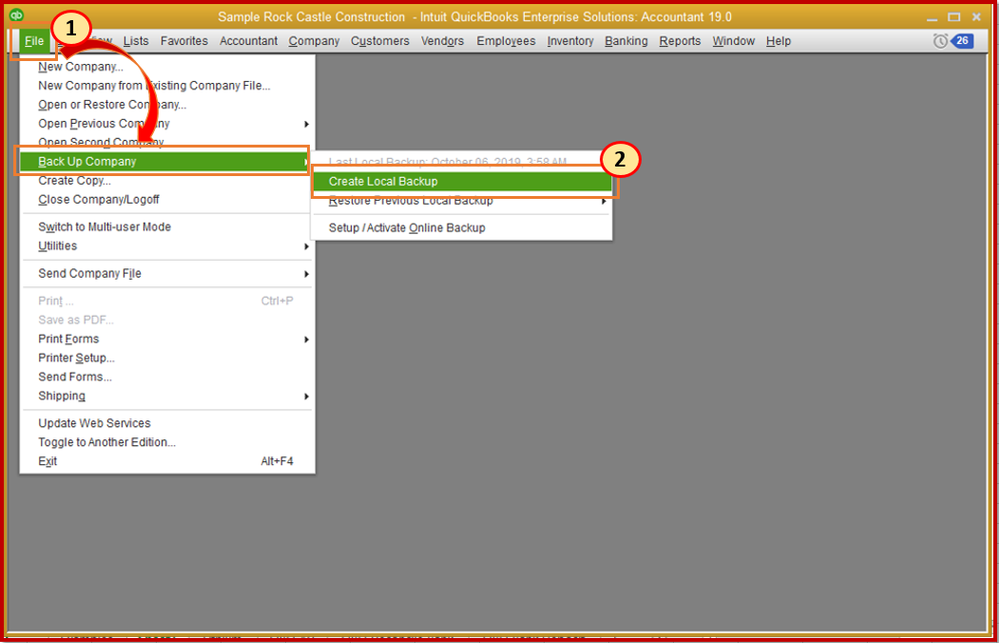Viewport: 999px width, 643px height.
Task: Open the Vendors menu
Action: (x=442, y=41)
